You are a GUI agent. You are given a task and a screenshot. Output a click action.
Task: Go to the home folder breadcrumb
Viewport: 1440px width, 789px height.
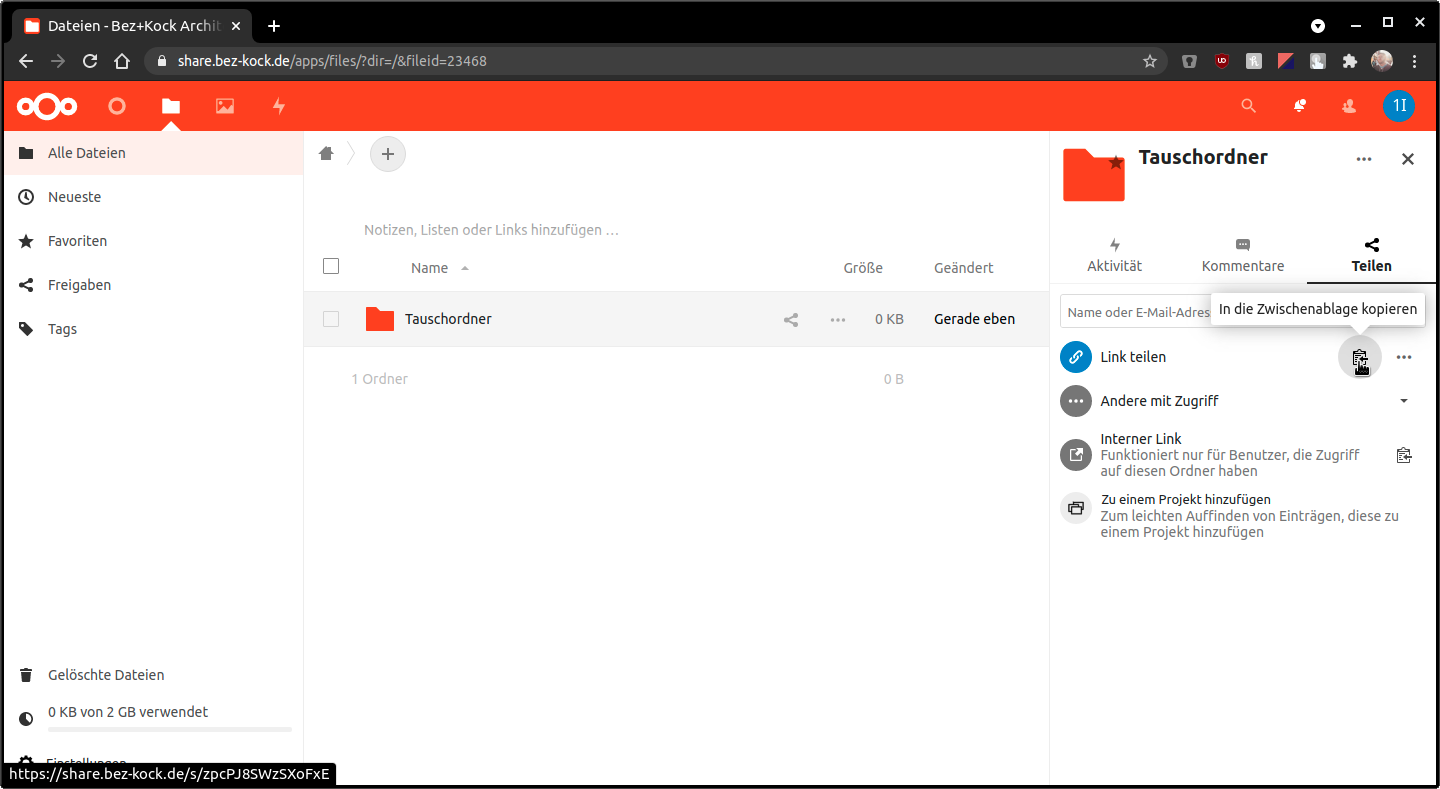pos(326,154)
